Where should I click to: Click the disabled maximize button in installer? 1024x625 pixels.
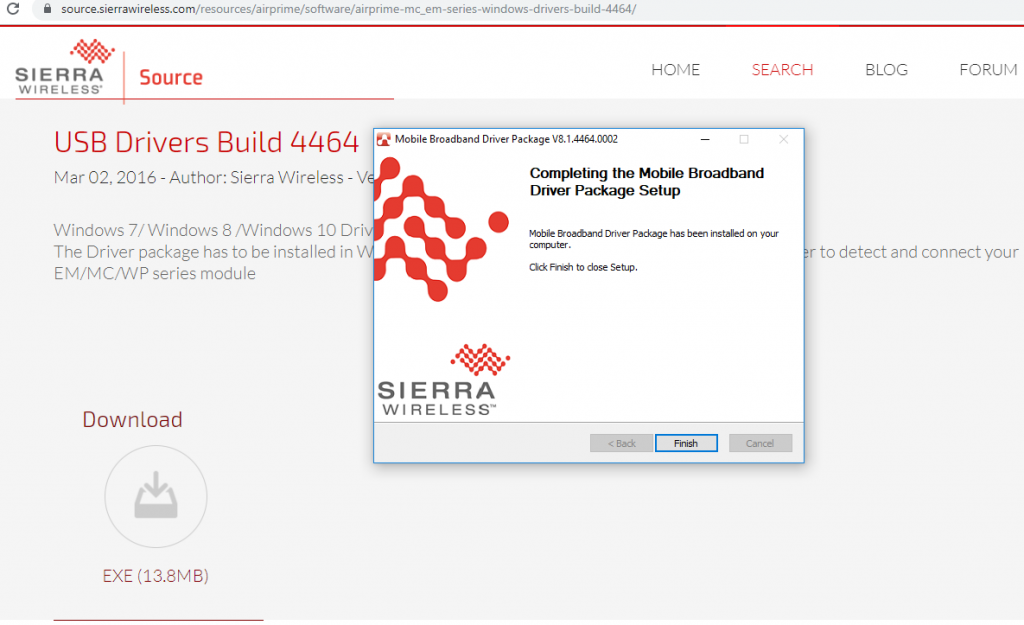(744, 139)
